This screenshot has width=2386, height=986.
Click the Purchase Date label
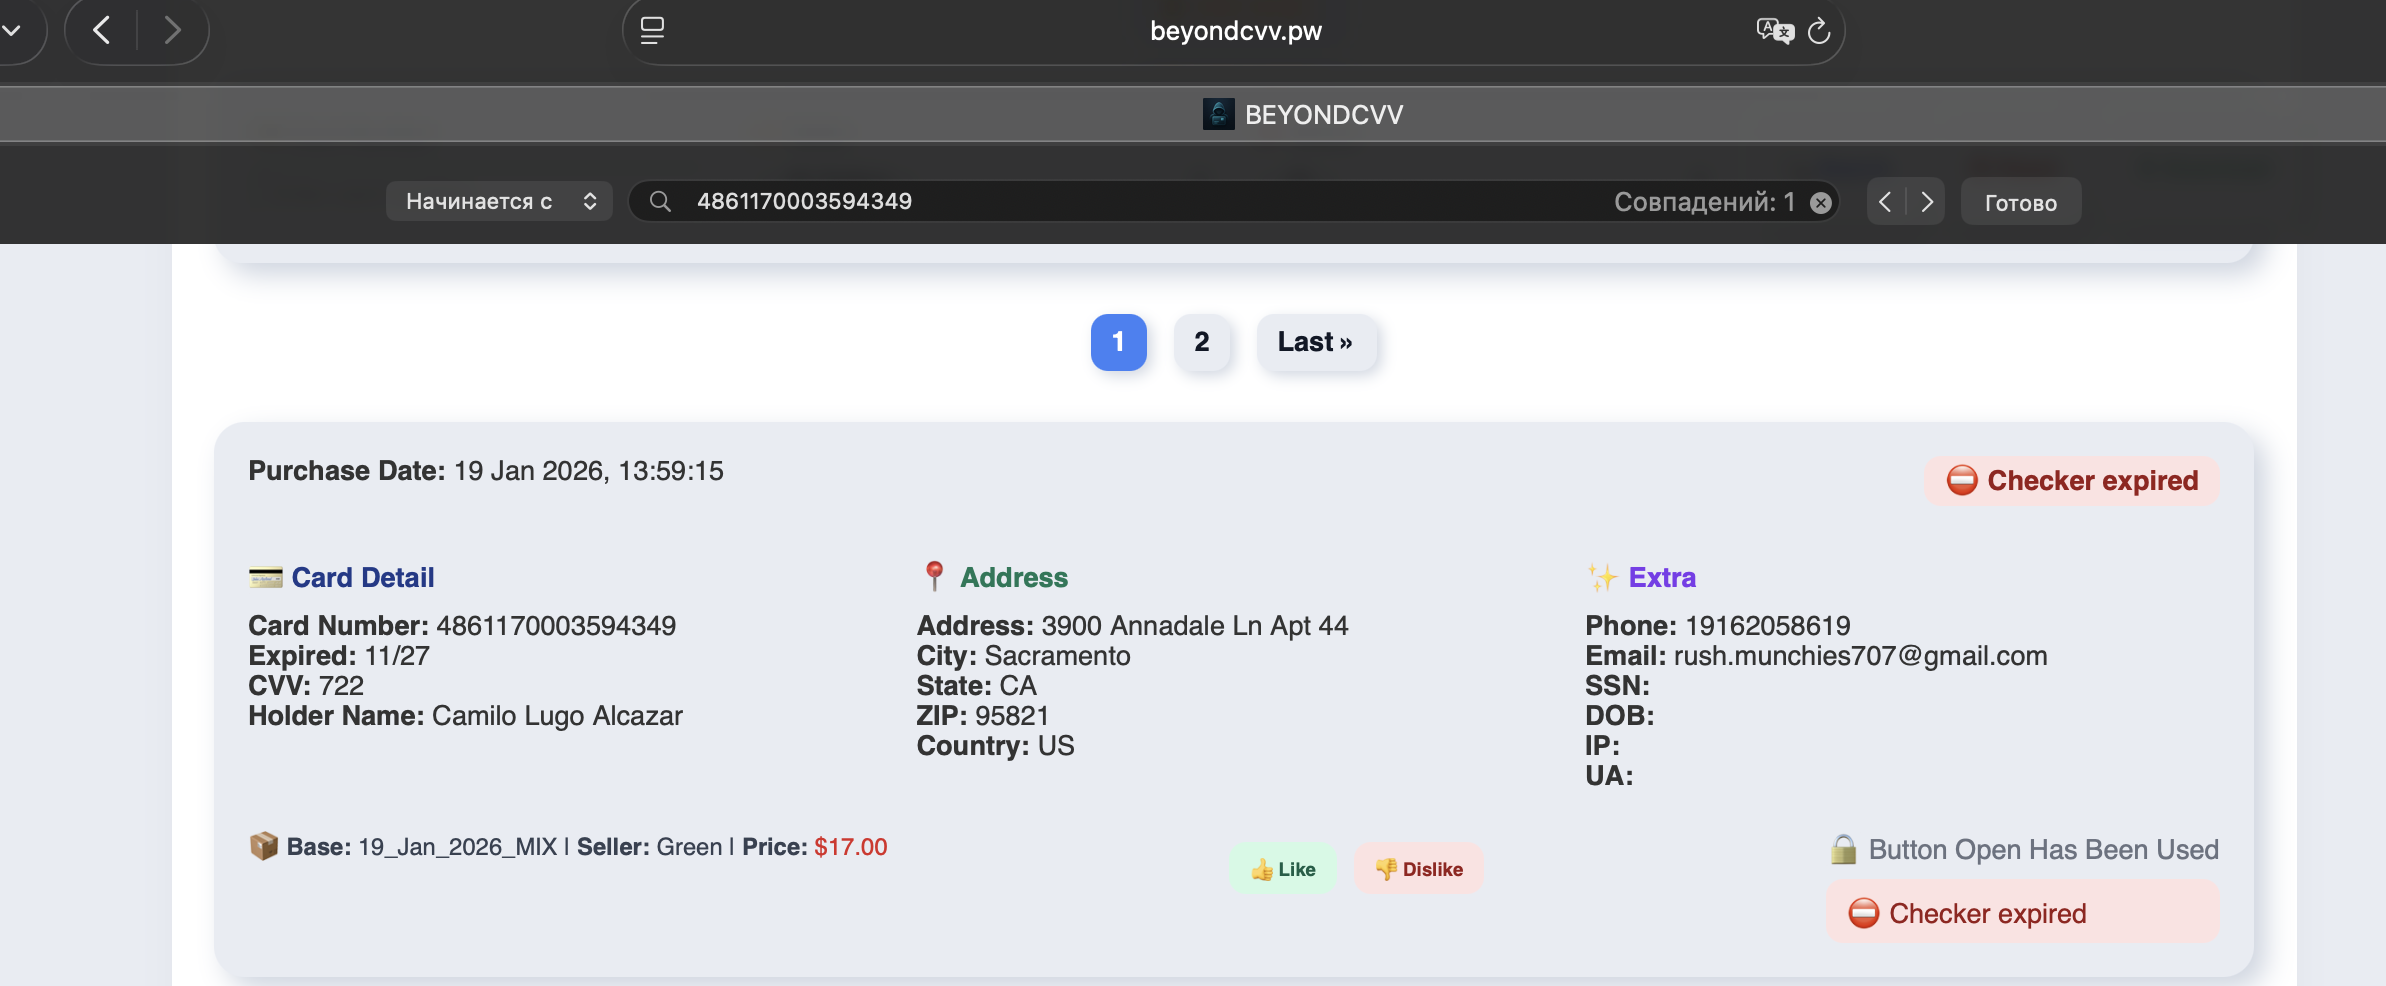click(347, 471)
